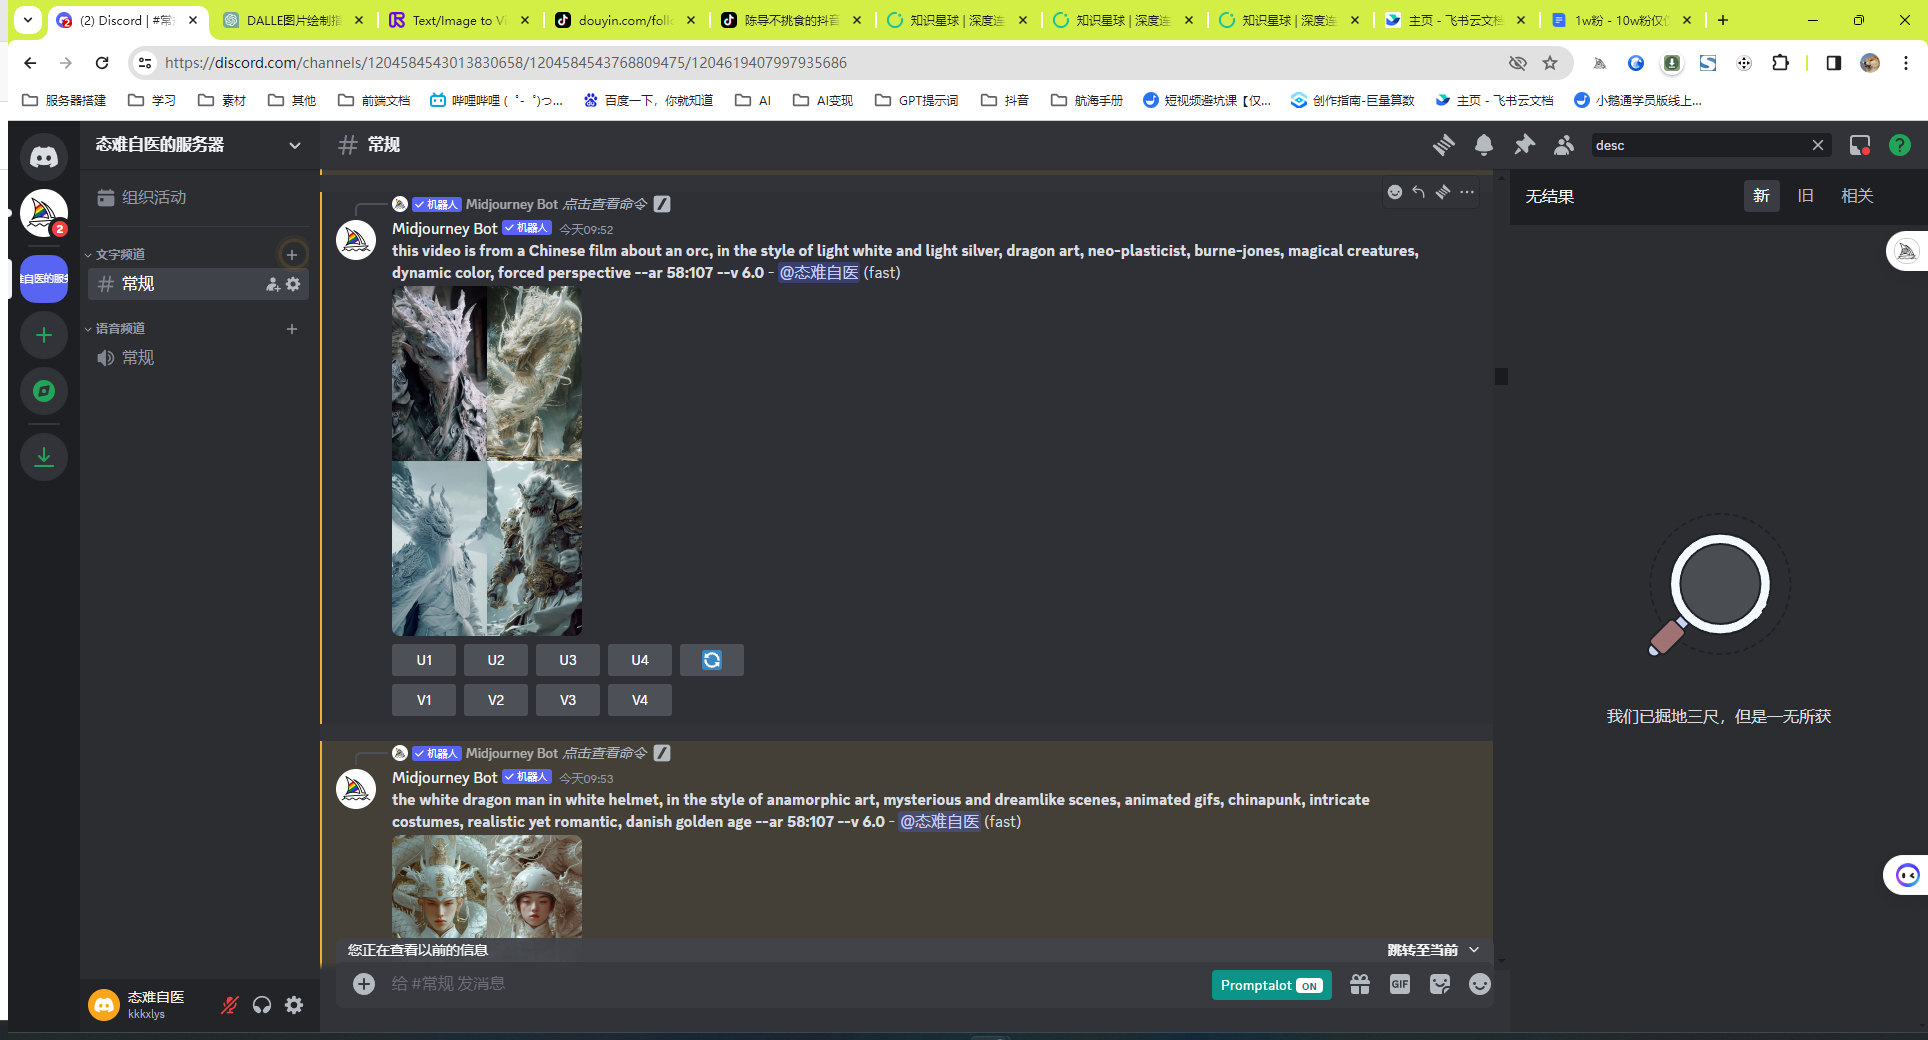The height and width of the screenshot is (1040, 1928).
Task: Open the green Help icon
Action: (1900, 145)
